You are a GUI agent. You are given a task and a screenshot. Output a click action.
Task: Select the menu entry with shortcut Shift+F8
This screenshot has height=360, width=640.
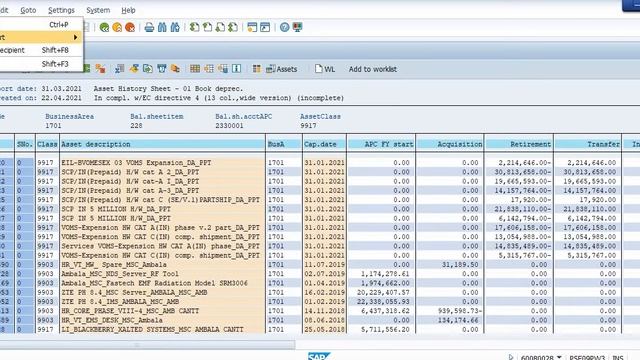pos(41,50)
